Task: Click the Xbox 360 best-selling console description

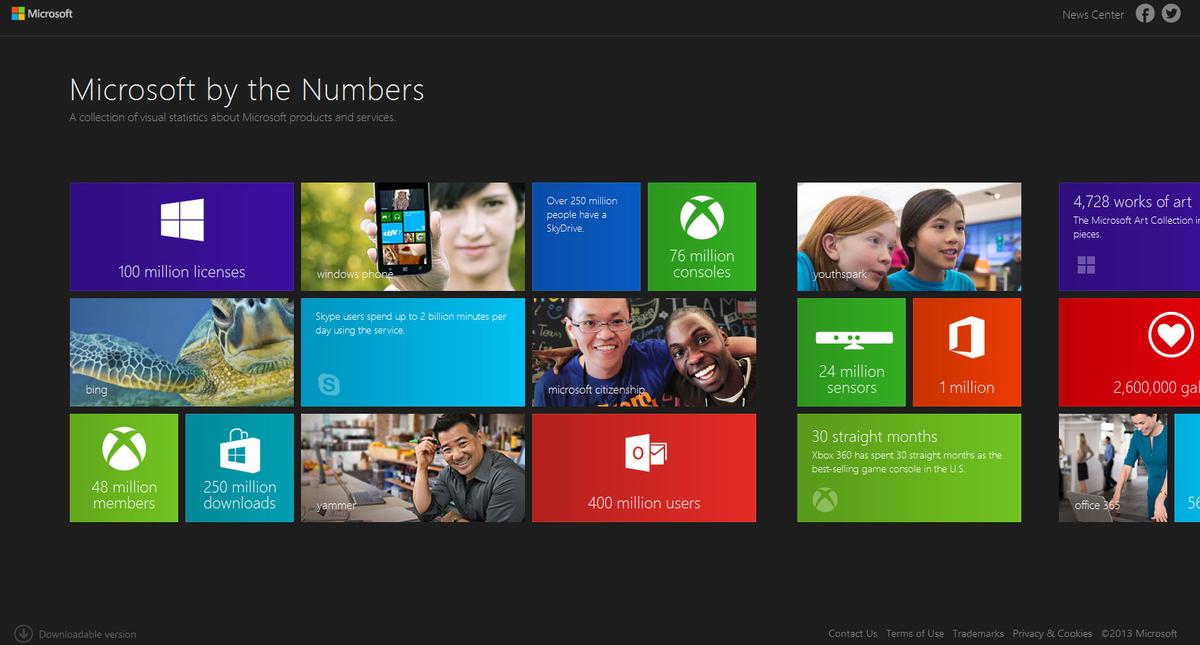Action: 907,462
